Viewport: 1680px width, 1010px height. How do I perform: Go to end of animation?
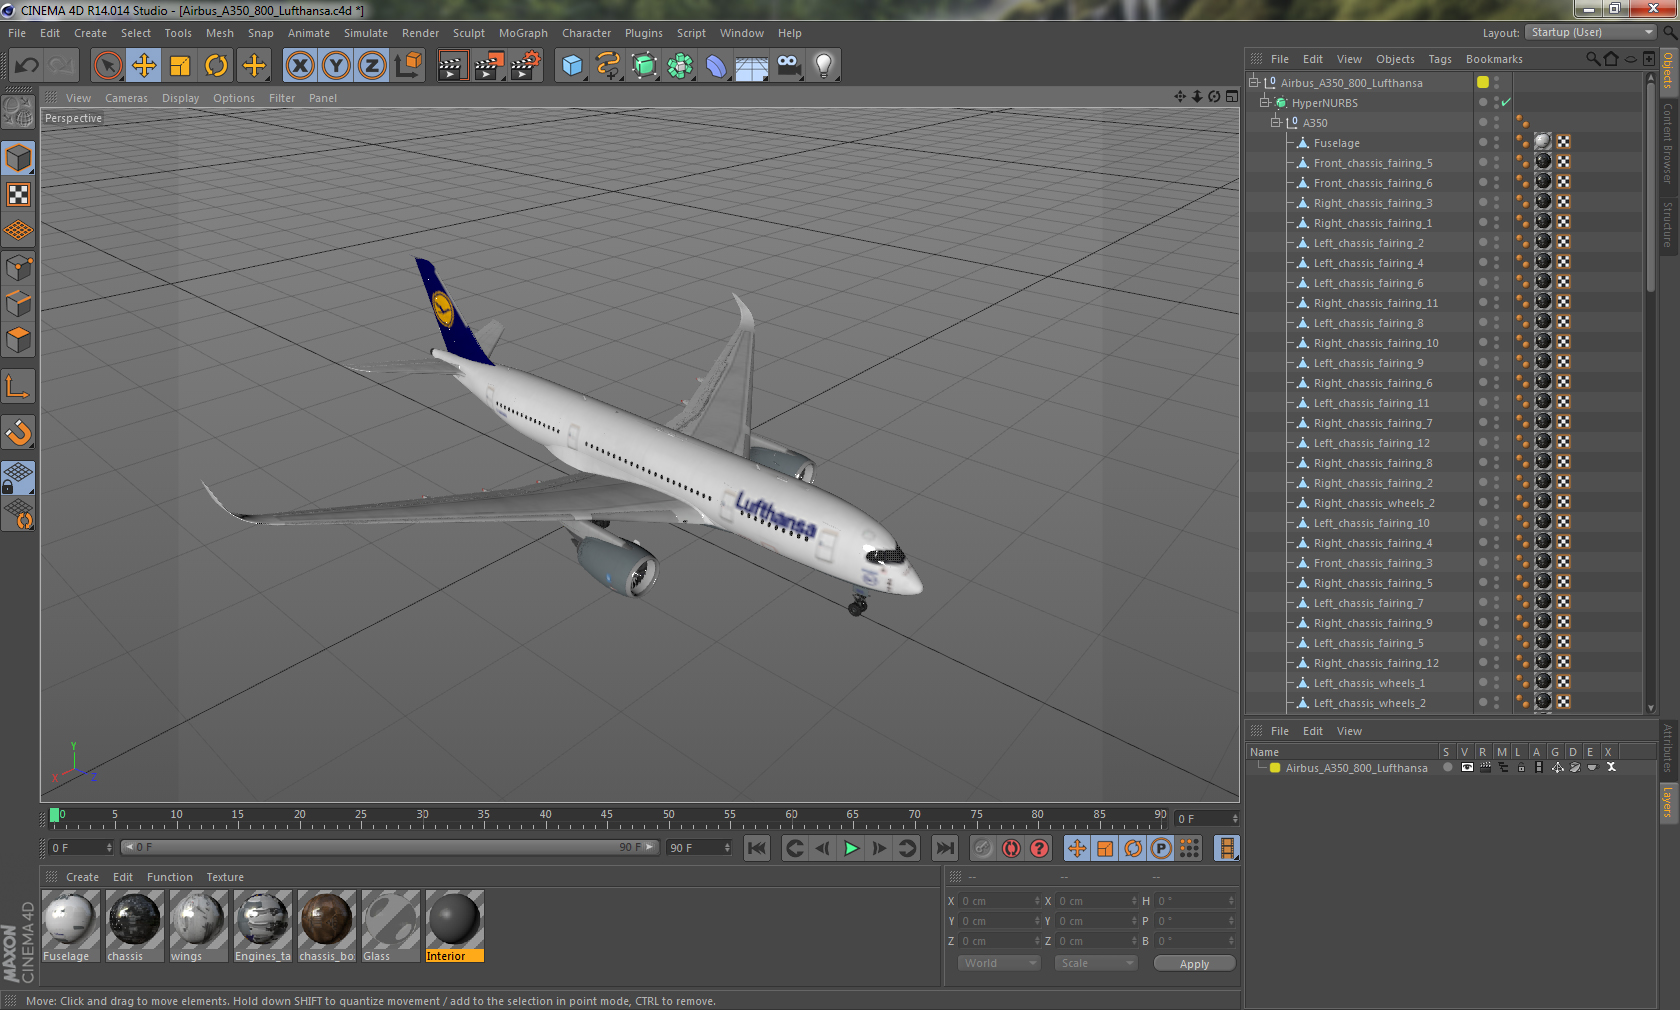point(944,848)
